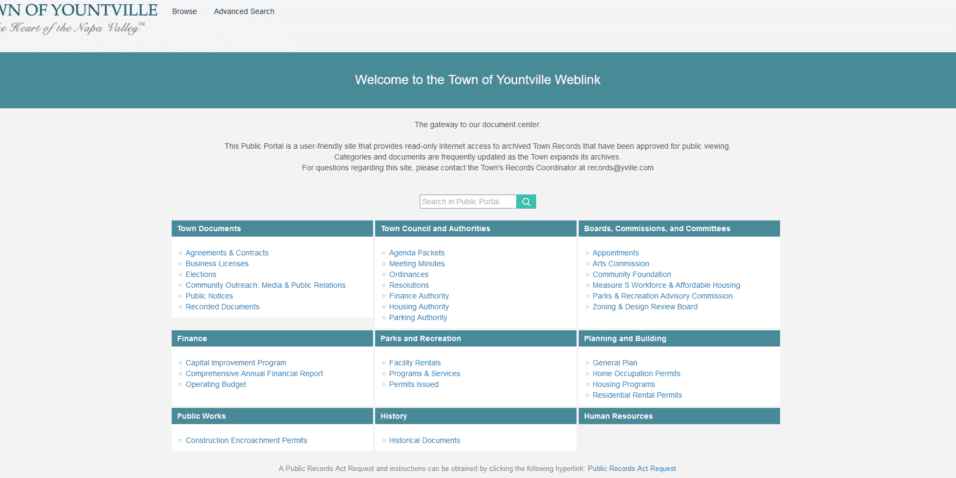The image size is (956, 478).
Task: Click the teal search magnifier button
Action: [526, 202]
